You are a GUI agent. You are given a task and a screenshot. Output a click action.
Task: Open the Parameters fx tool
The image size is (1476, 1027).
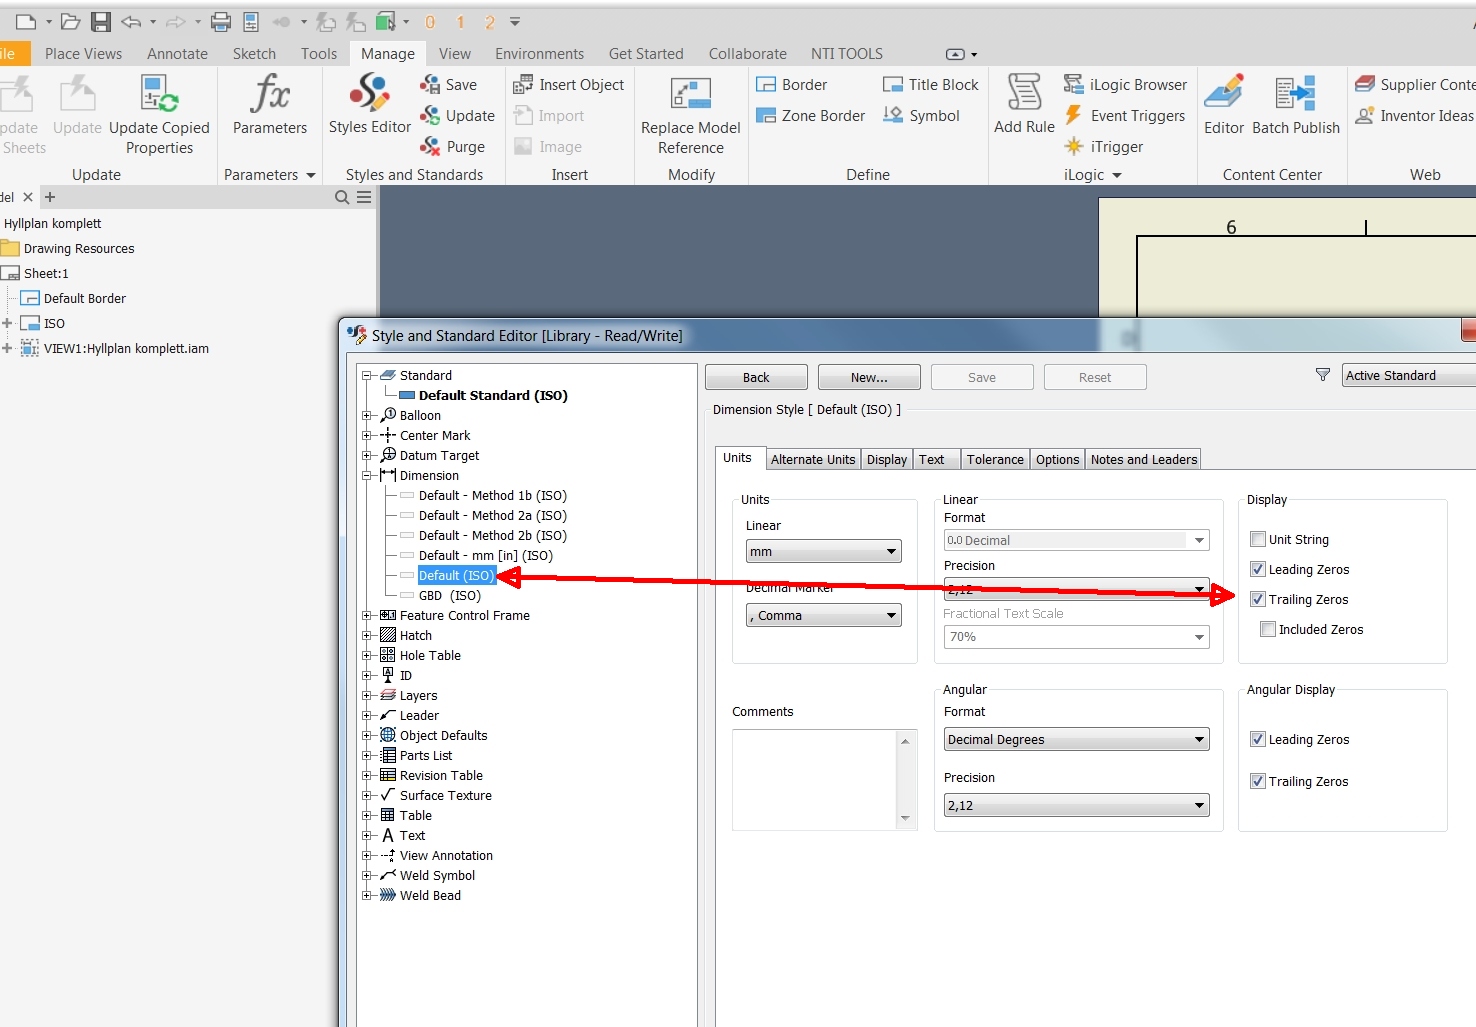pyautogui.click(x=270, y=104)
